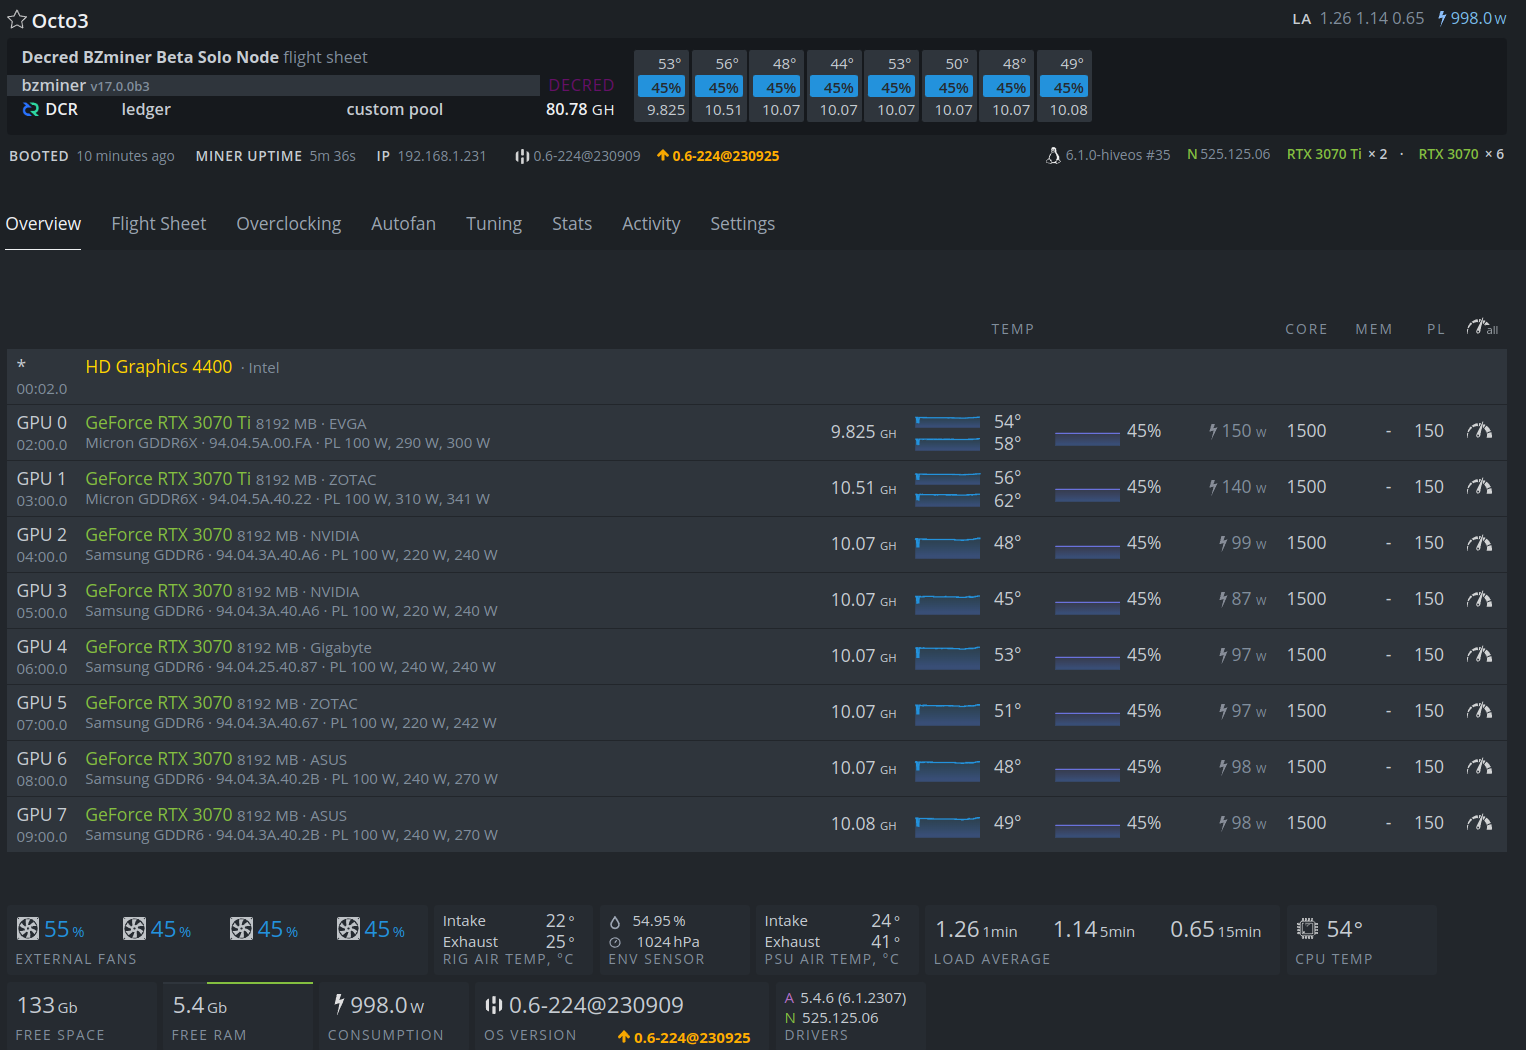Click GPU 1's 45% fan speed bar

click(1087, 493)
